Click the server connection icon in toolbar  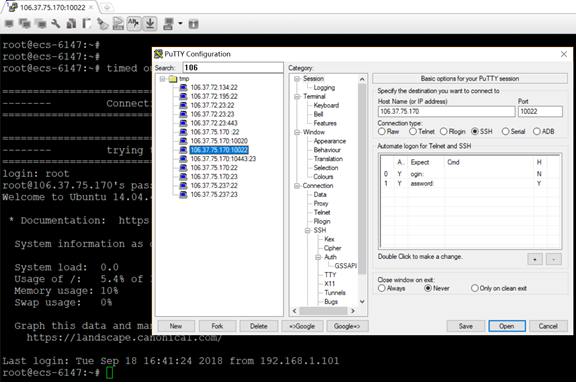[x=168, y=24]
